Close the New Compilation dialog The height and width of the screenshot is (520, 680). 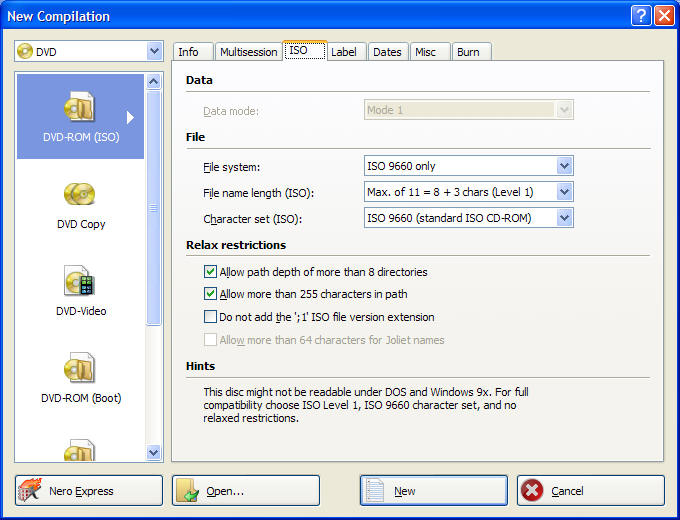pos(664,16)
